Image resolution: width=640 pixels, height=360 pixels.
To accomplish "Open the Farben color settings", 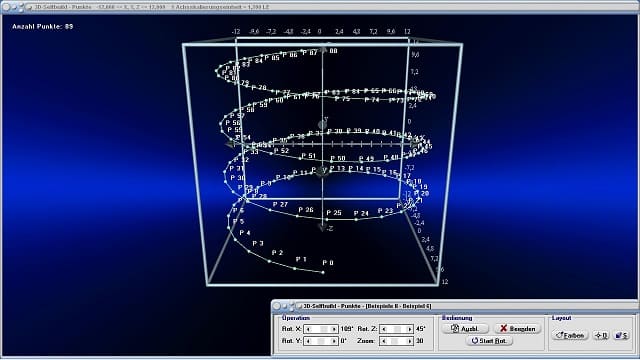I will pos(570,335).
